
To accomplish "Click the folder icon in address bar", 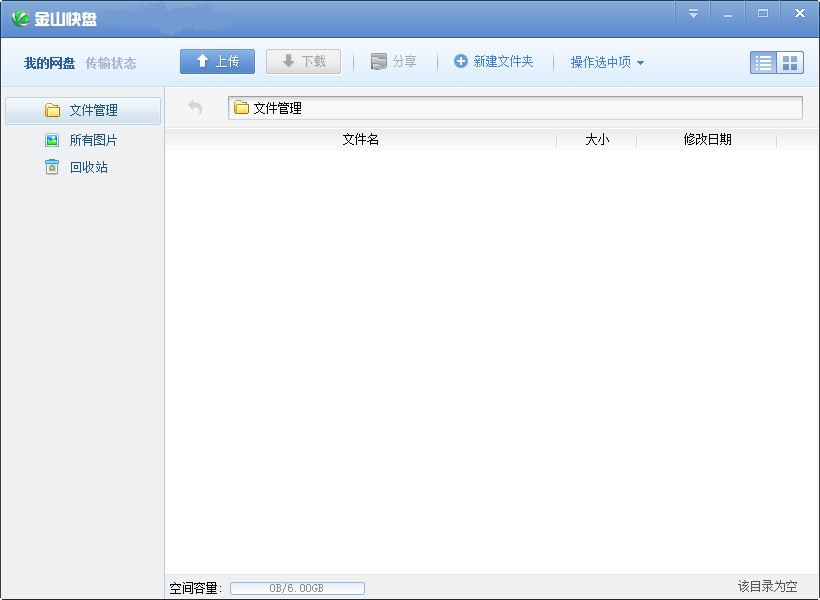I will pos(241,107).
